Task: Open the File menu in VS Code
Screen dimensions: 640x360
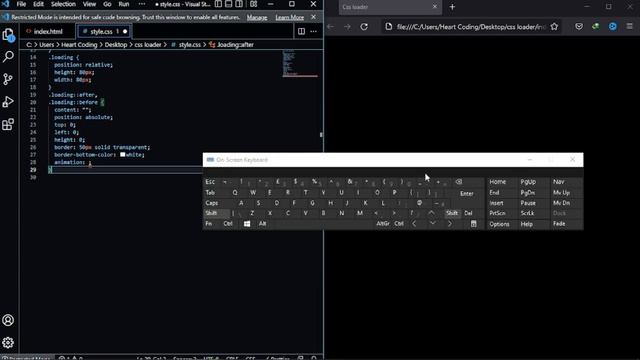Action: (x=21, y=4)
